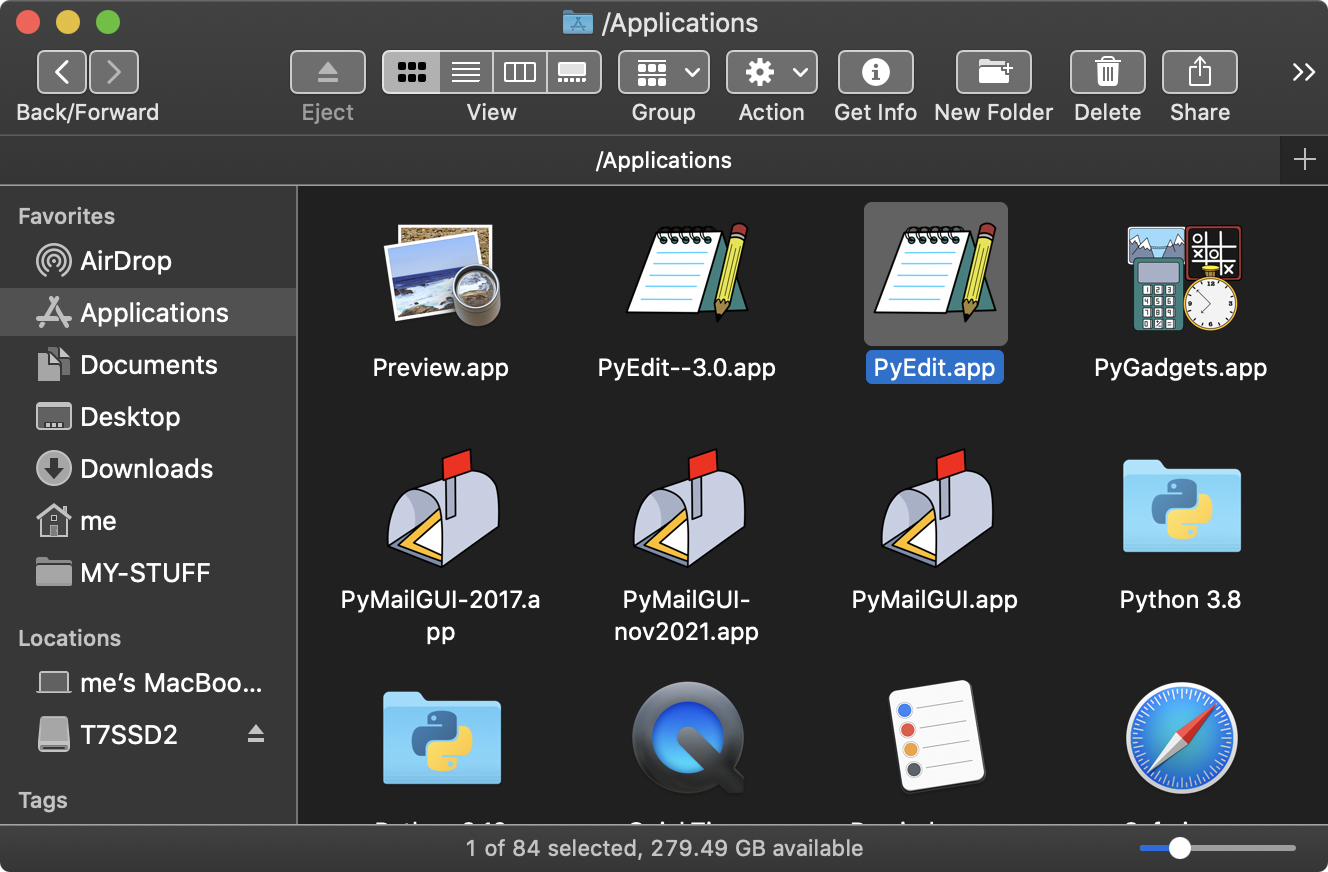1328x872 pixels.
Task: Open Documents in sidebar
Action: (148, 365)
